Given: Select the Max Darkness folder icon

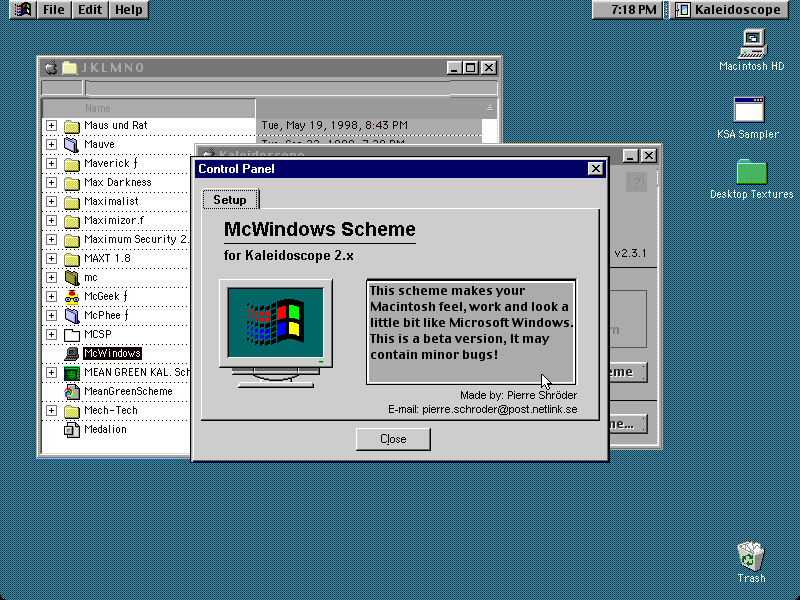Looking at the screenshot, I should click(72, 183).
